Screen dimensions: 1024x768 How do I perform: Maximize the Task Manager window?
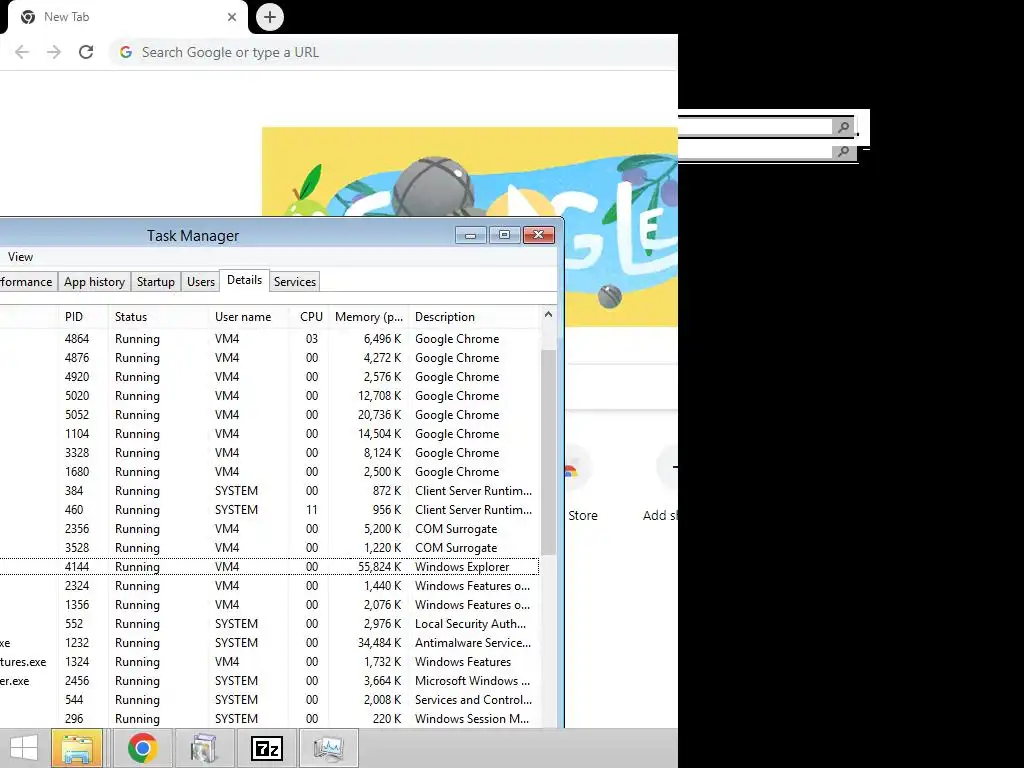point(505,235)
